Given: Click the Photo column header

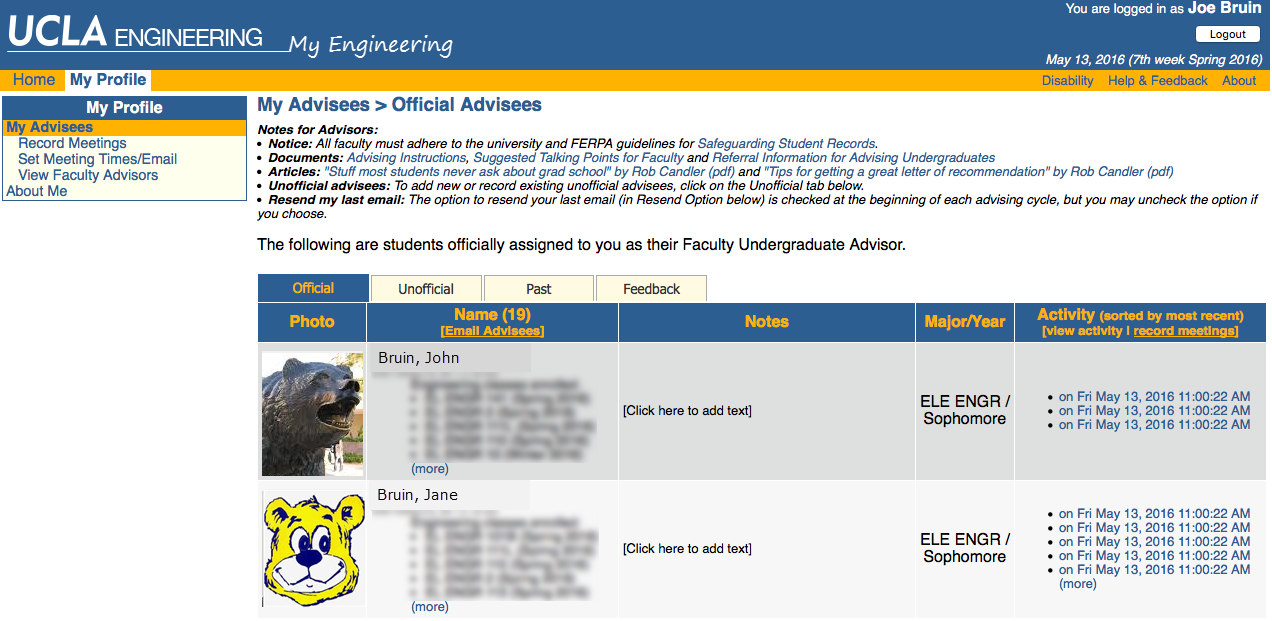Looking at the screenshot, I should pos(312,322).
